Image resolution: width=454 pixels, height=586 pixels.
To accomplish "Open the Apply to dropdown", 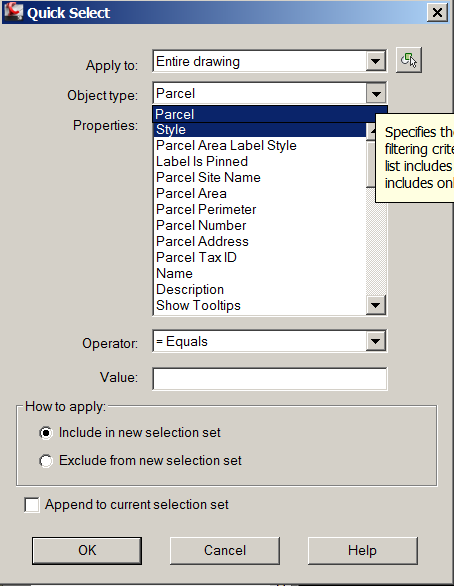I will [376, 61].
